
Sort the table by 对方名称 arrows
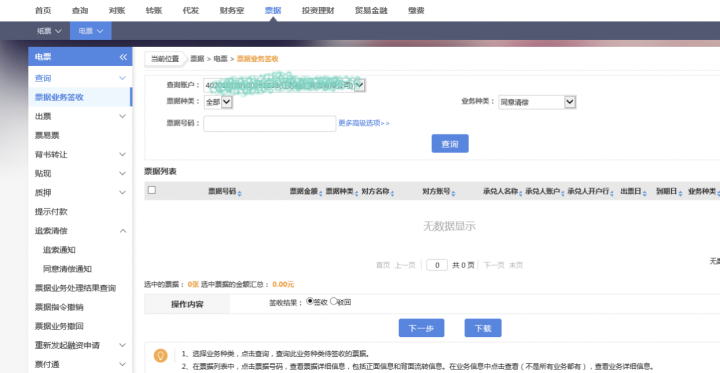click(x=392, y=193)
